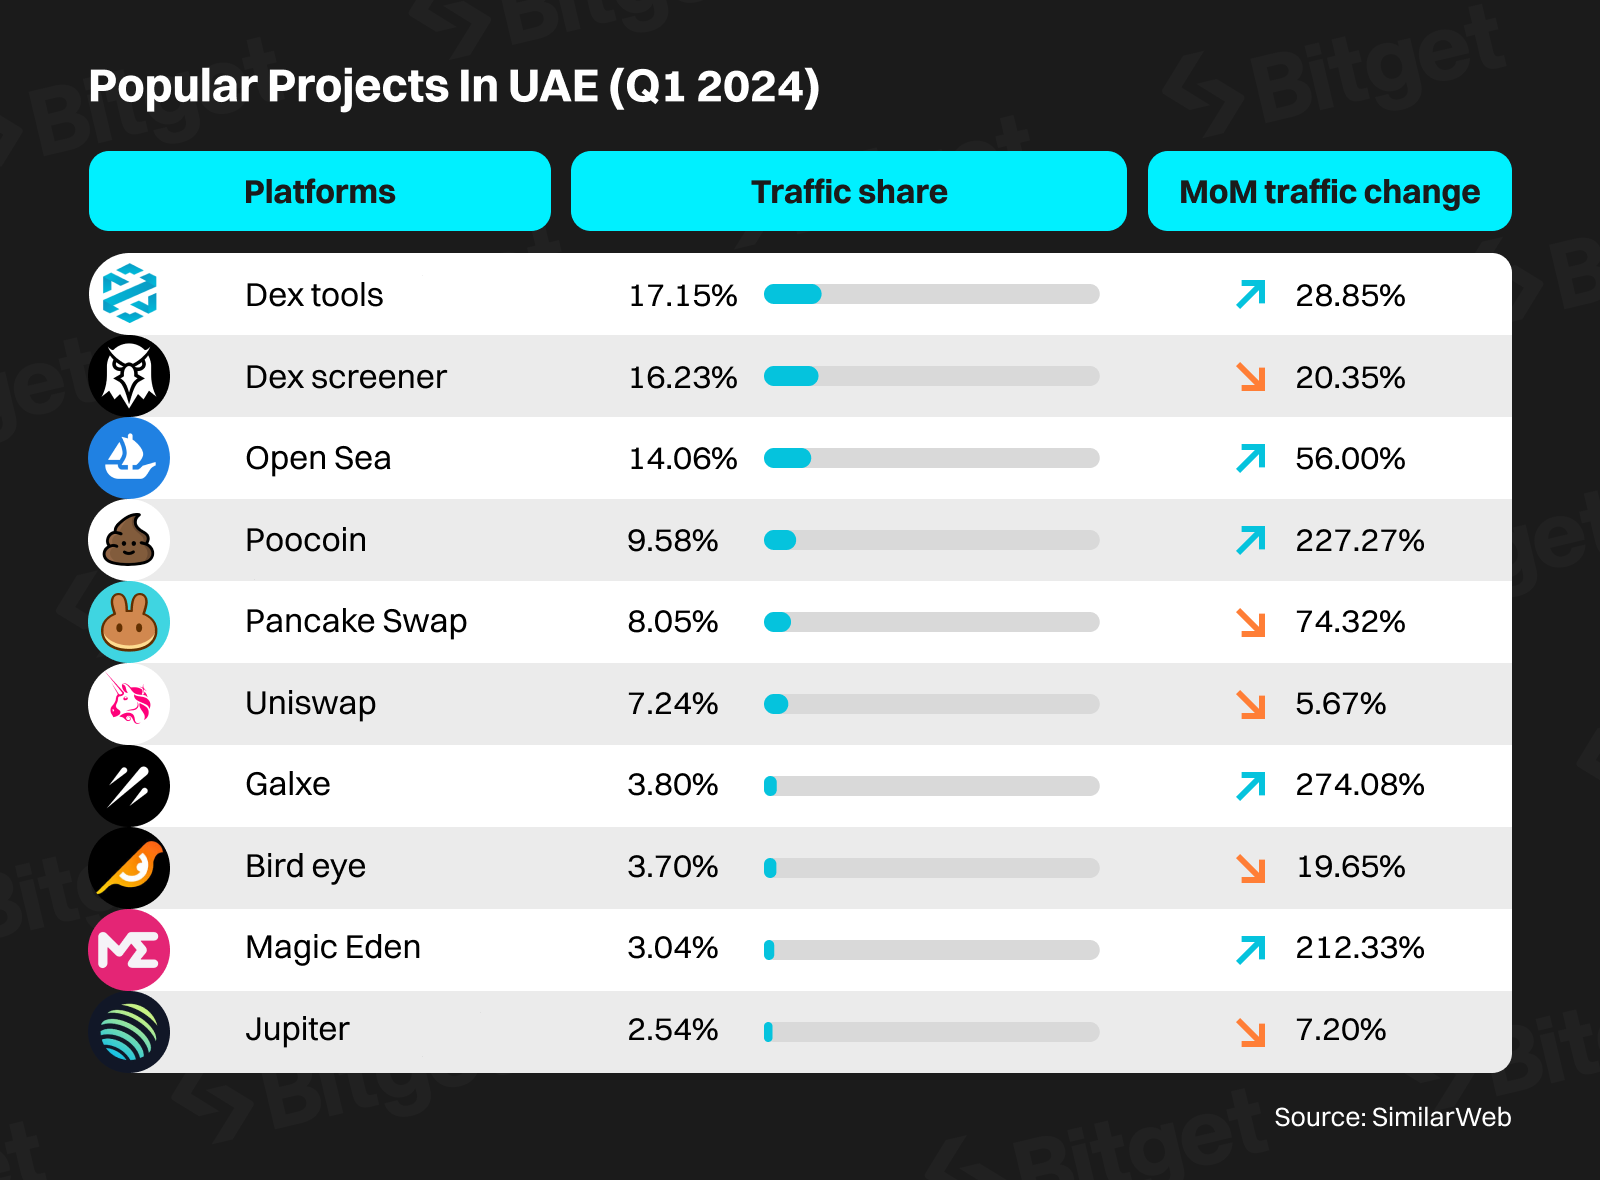Click the Magic Eden logo icon
Viewport: 1600px width, 1180px height.
(129, 949)
